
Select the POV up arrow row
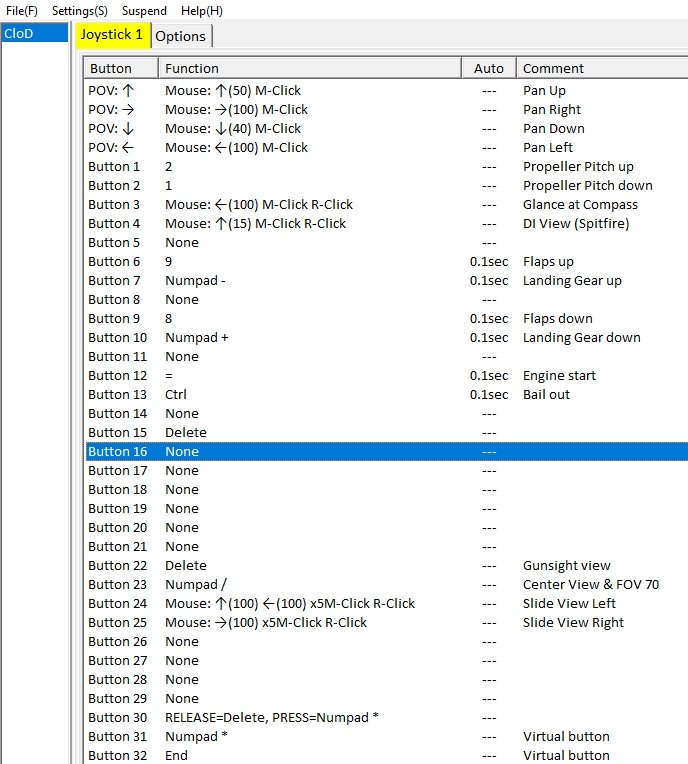click(387, 91)
